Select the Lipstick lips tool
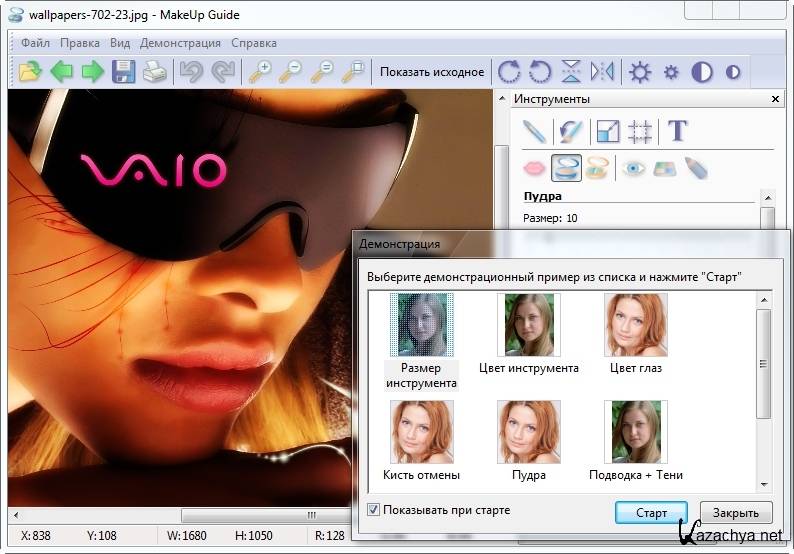 pyautogui.click(x=535, y=168)
